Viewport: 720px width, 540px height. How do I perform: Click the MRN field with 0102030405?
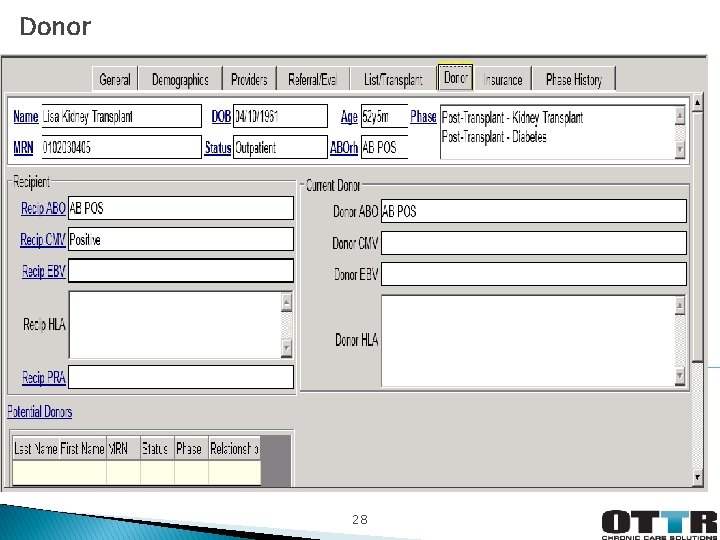click(121, 147)
